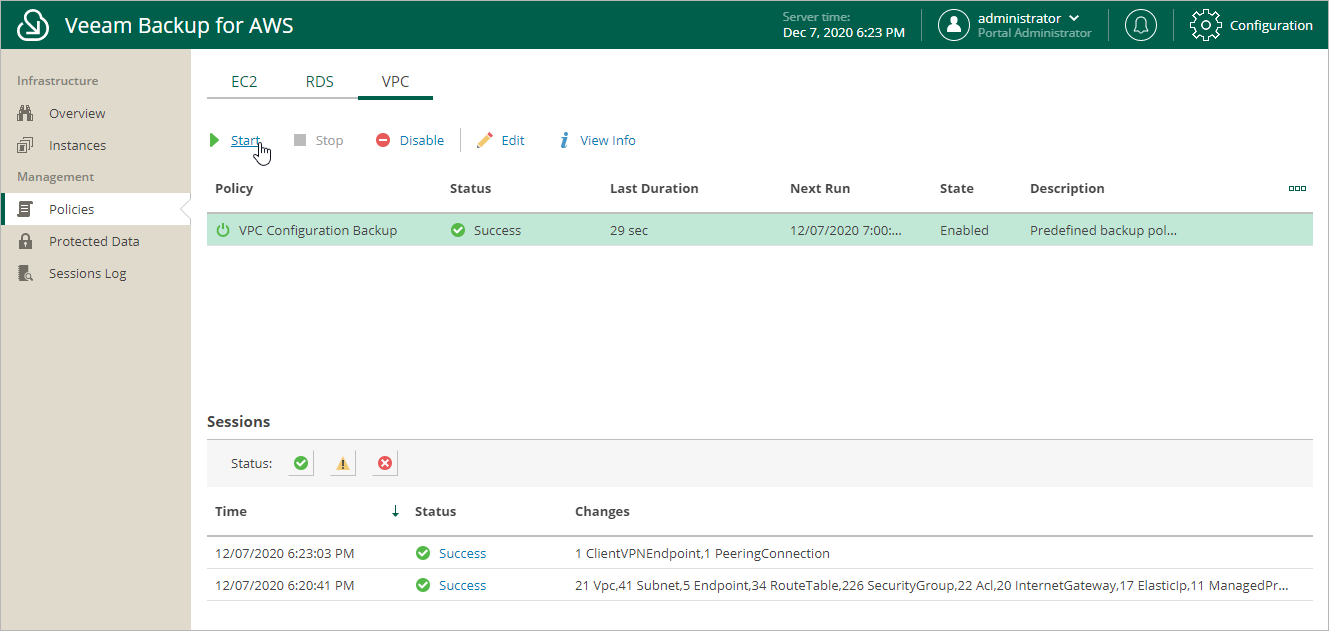Screen dimensions: 1329x631
Task: Click the View Info 'i' icon
Action: (x=565, y=141)
